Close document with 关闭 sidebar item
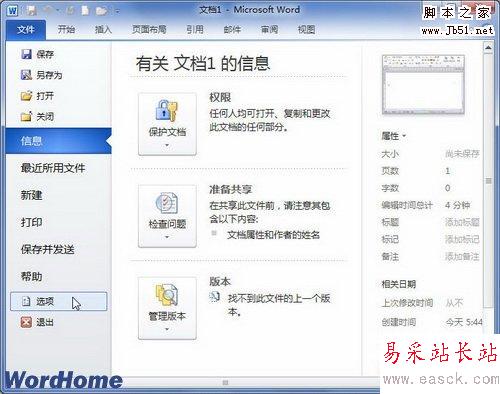Screen dimensions: 500x394 tap(37, 117)
